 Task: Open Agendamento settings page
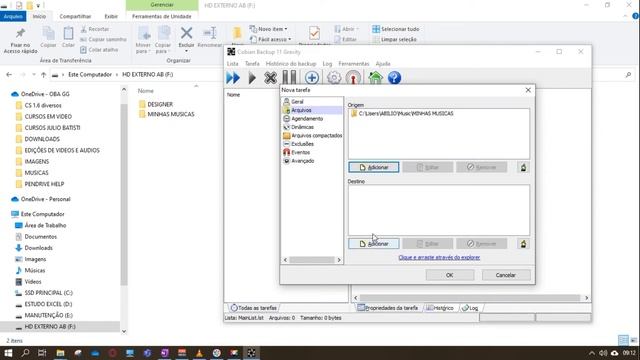tap(307, 119)
